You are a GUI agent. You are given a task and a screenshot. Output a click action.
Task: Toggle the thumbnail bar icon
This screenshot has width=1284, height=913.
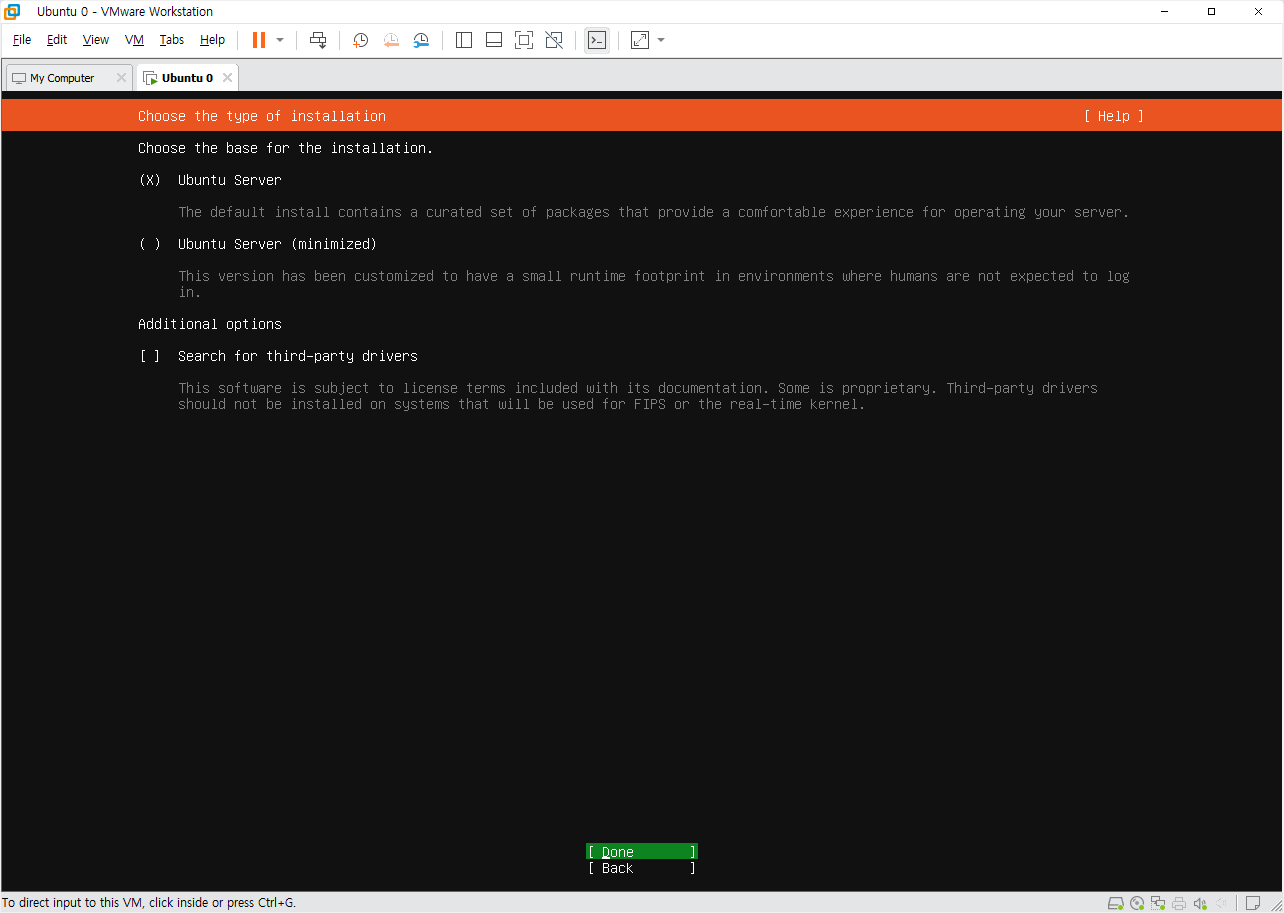click(494, 40)
